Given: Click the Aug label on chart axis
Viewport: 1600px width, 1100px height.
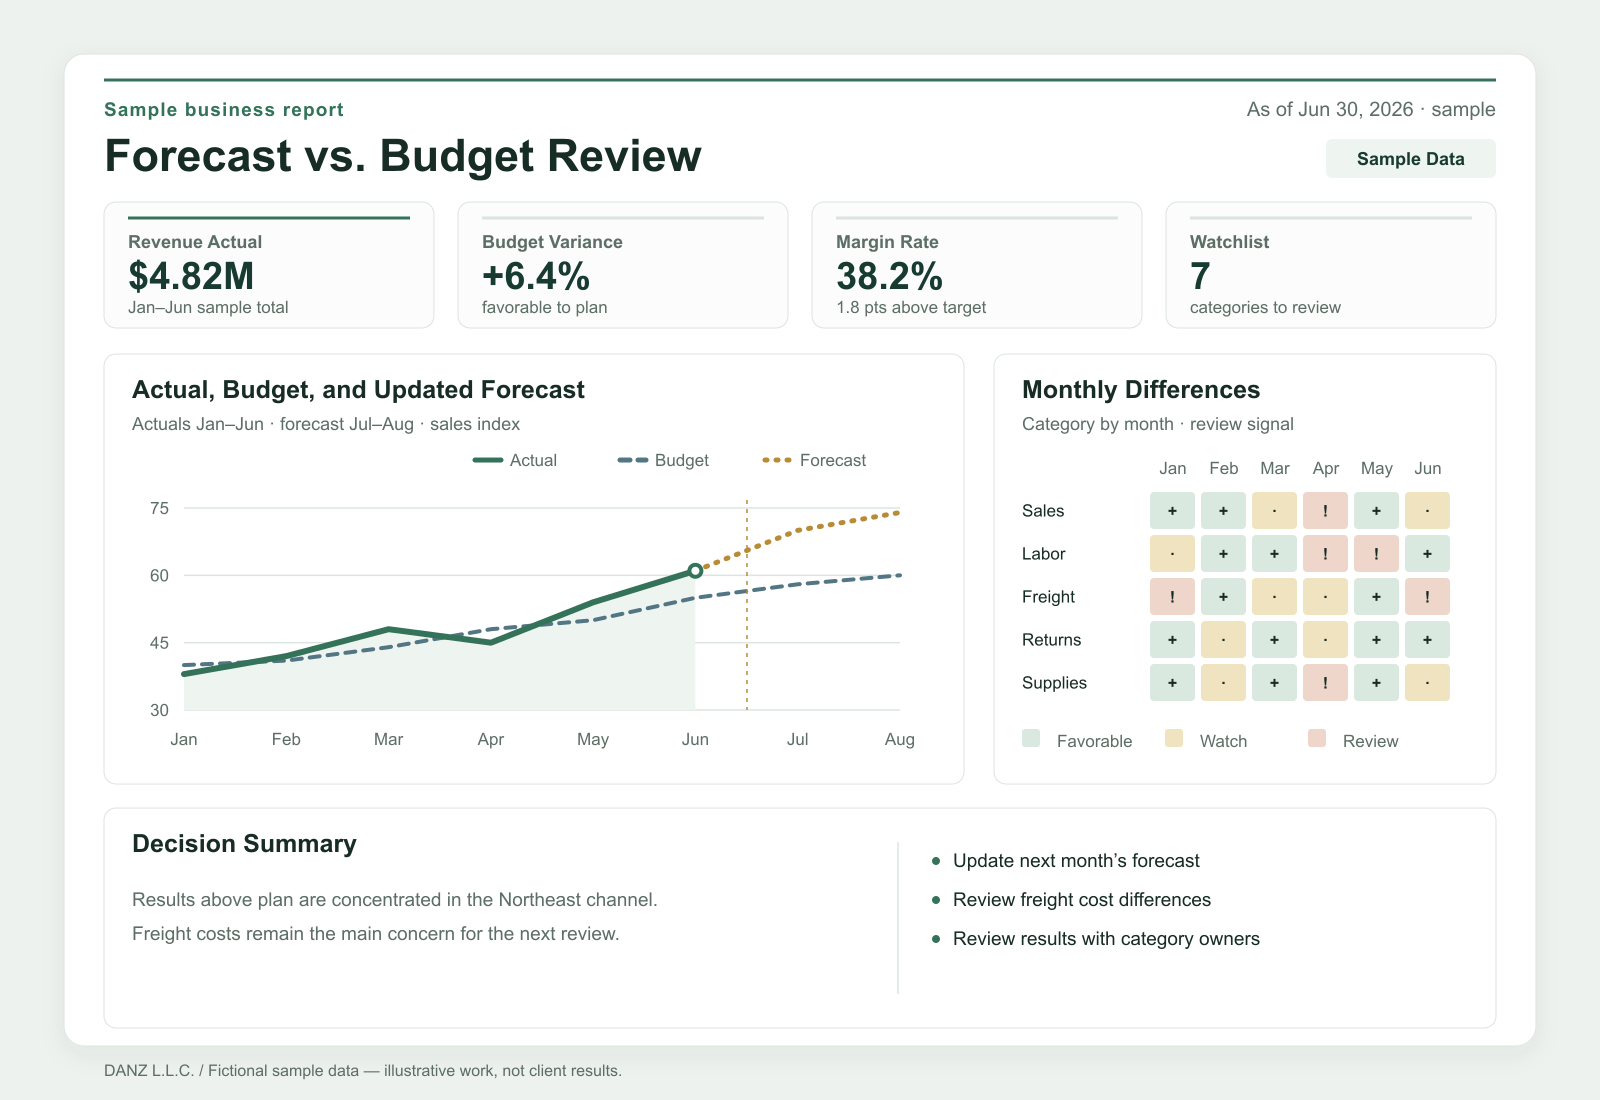Looking at the screenshot, I should click(x=899, y=739).
